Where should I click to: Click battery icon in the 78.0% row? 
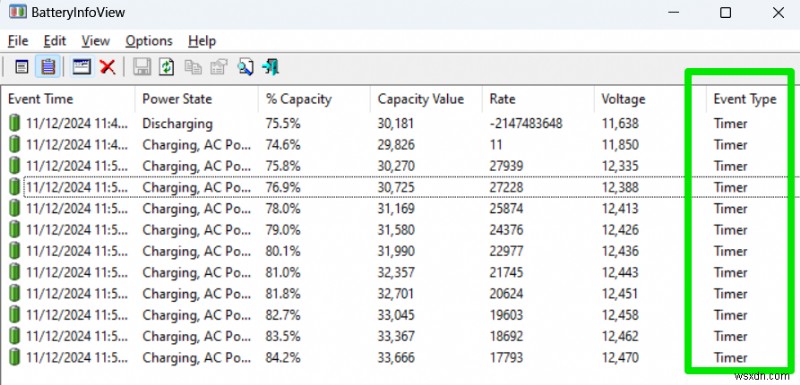pyautogui.click(x=15, y=209)
